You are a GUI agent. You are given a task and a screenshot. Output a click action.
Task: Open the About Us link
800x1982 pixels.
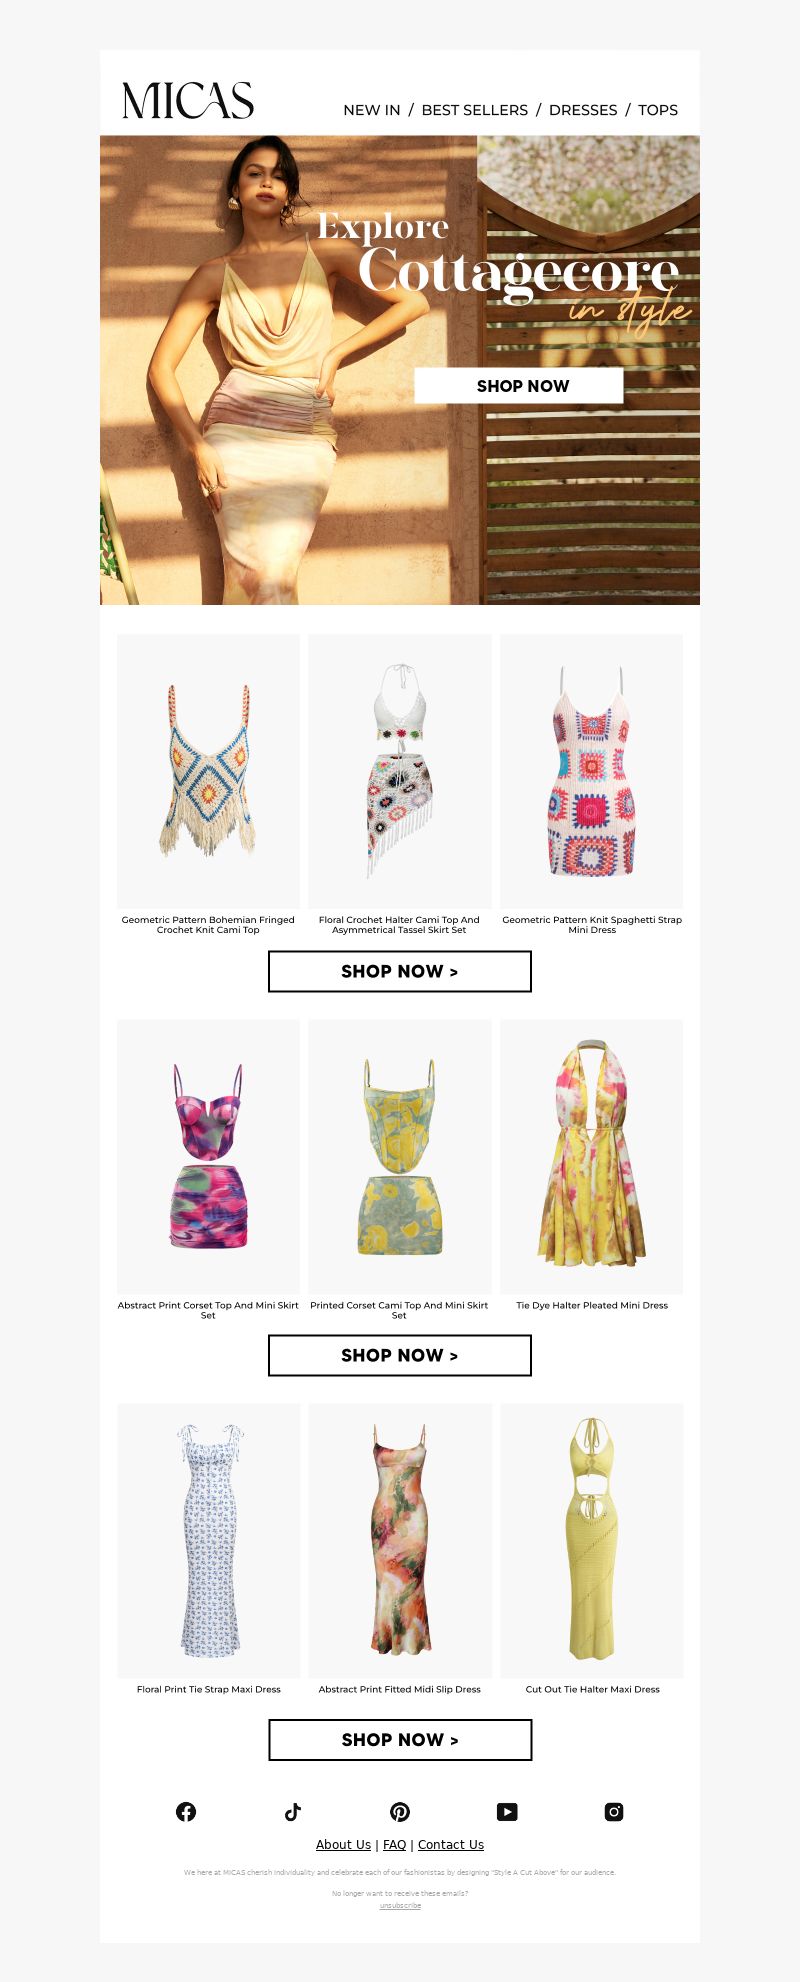click(x=343, y=1844)
